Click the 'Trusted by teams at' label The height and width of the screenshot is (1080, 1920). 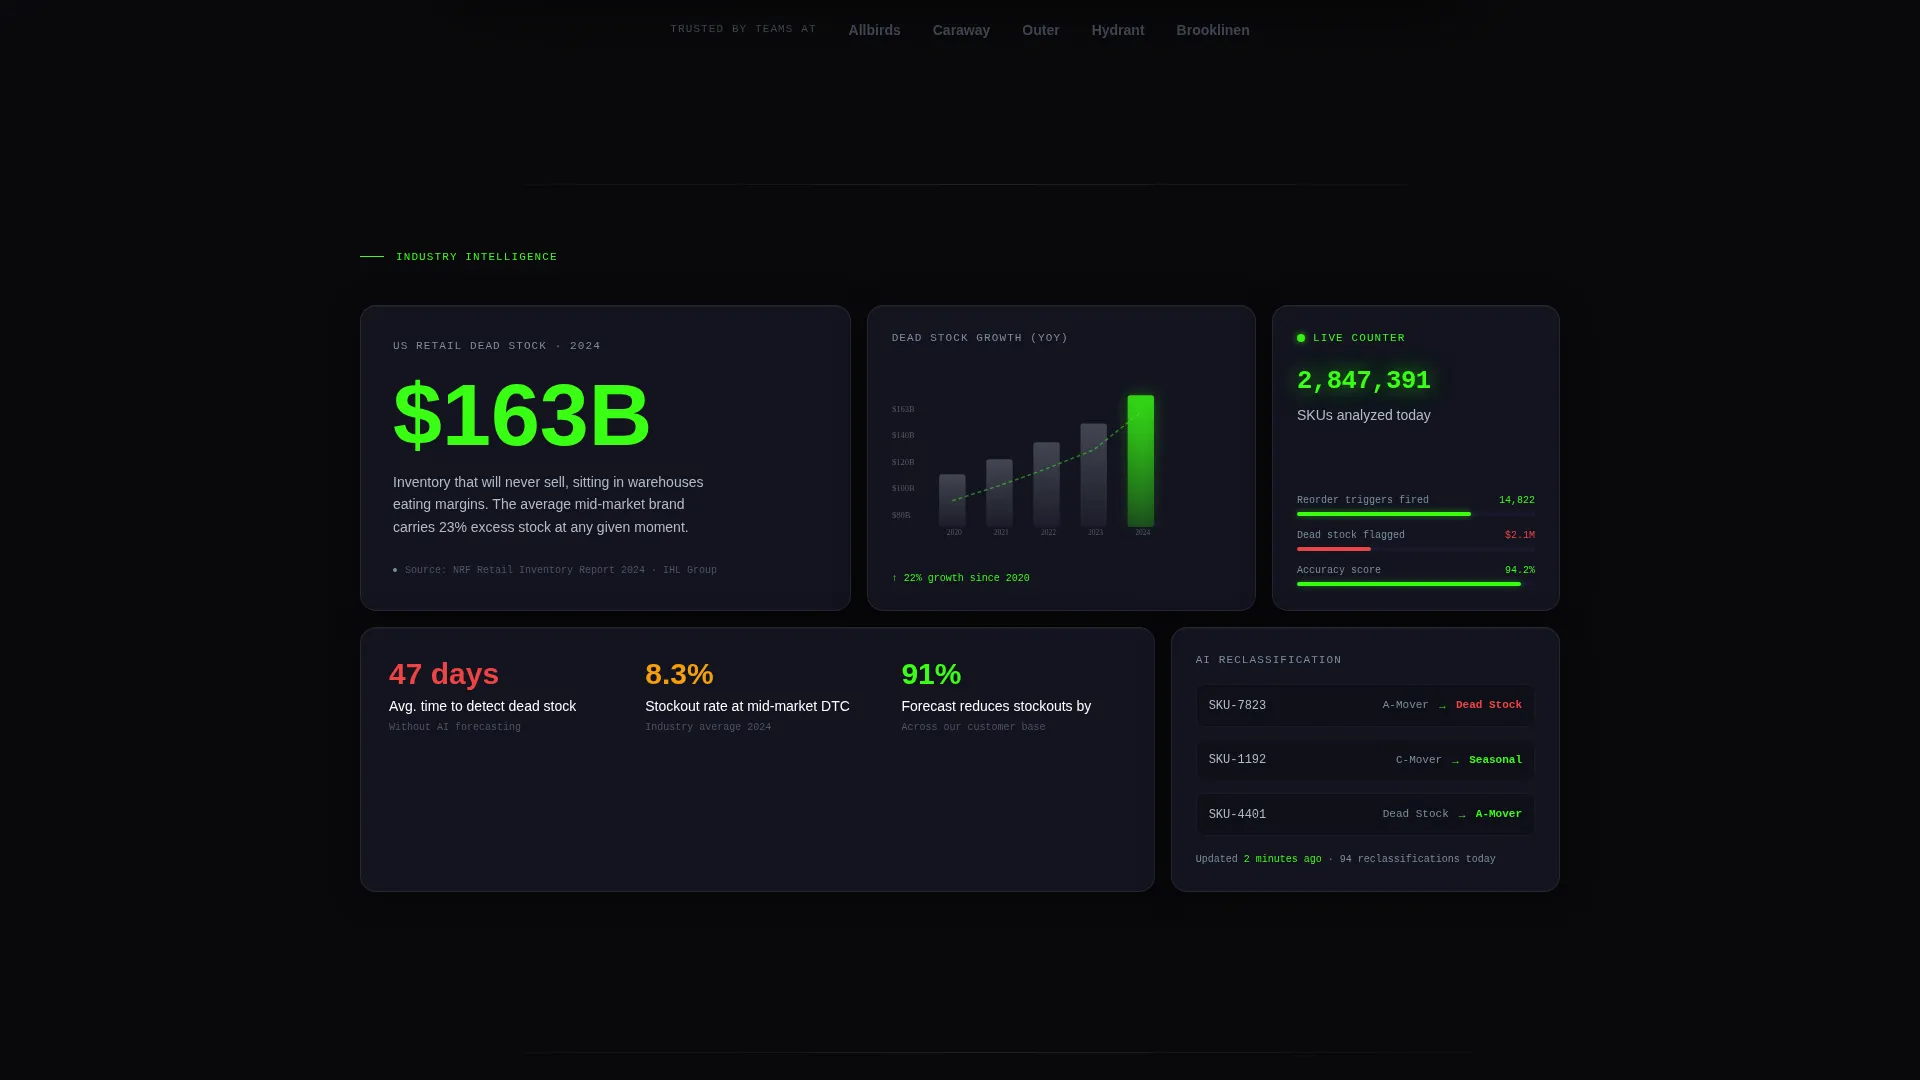(743, 29)
